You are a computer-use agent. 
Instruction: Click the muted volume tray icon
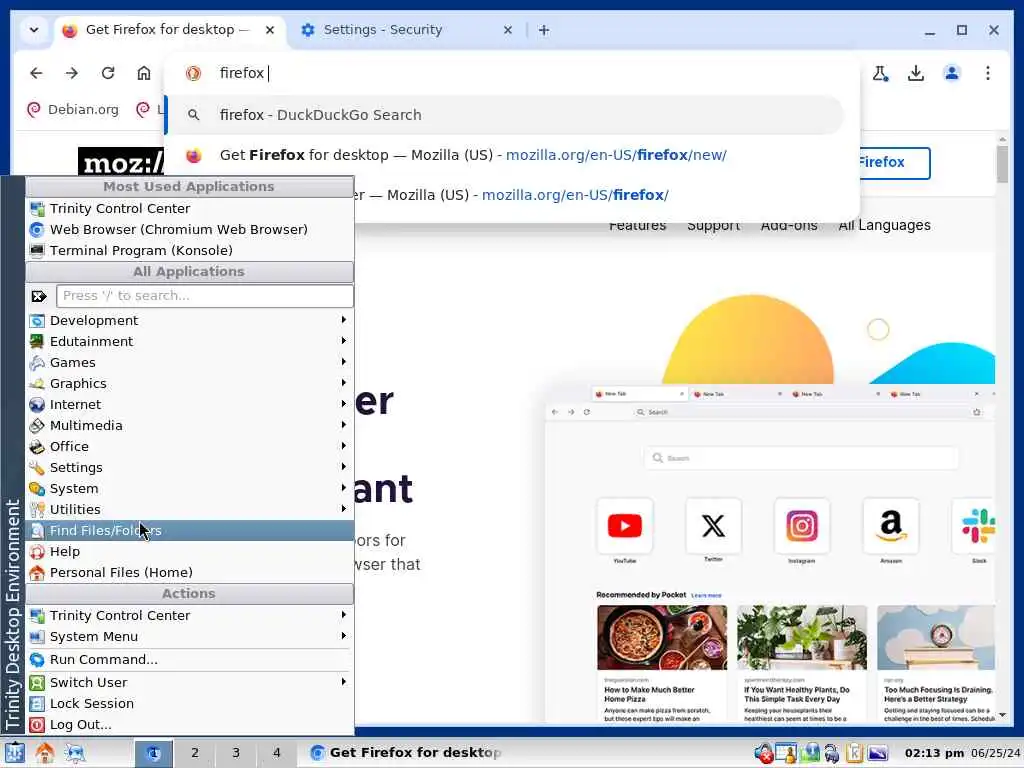click(x=763, y=754)
